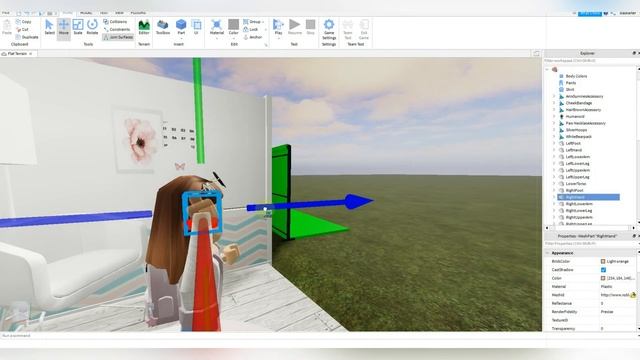Open the Toolbox panel
The width and height of the screenshot is (640, 360).
[x=163, y=27]
